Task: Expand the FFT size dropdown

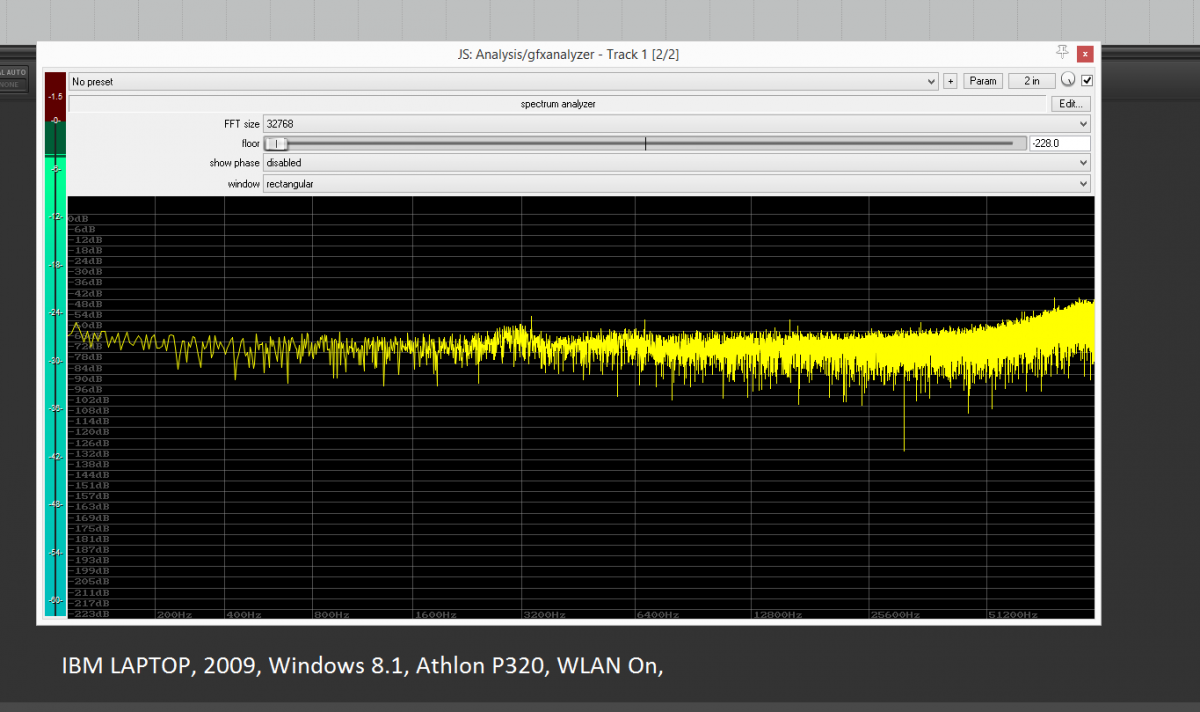Action: tap(676, 124)
